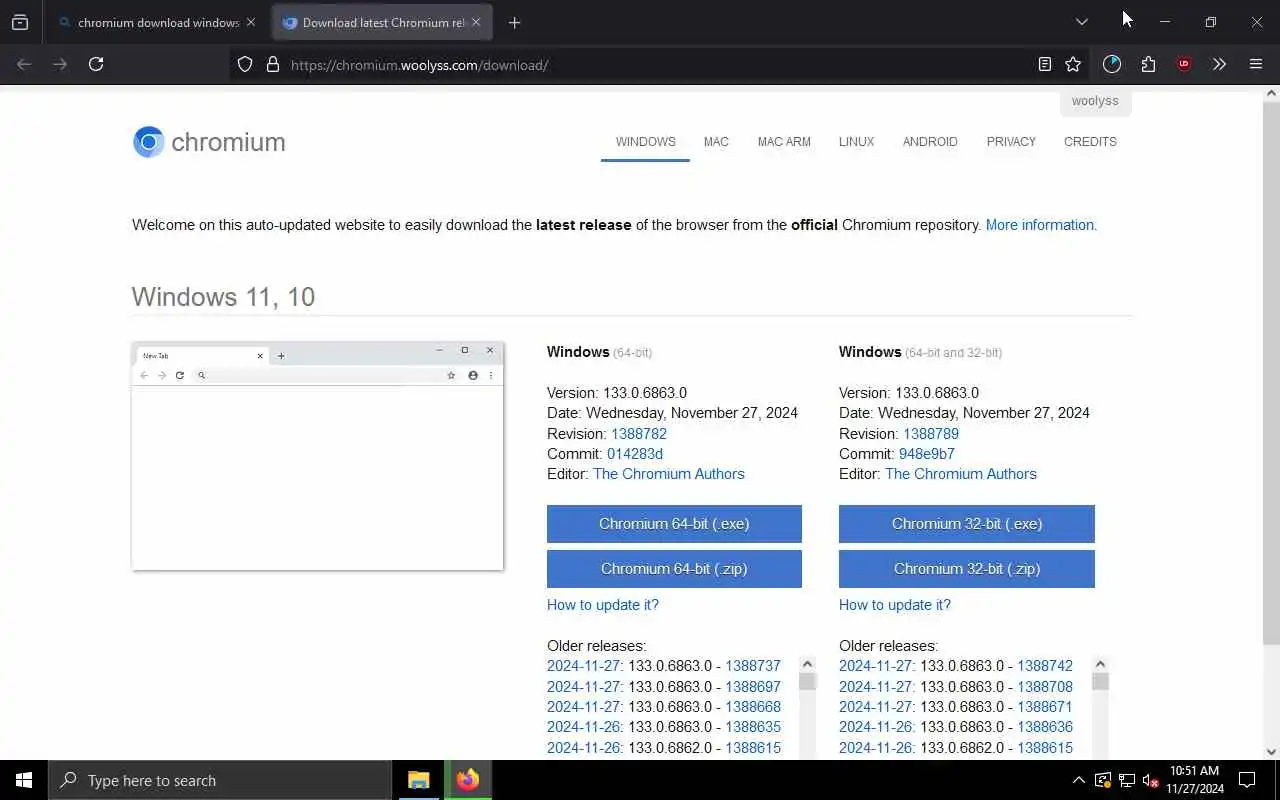The width and height of the screenshot is (1280, 800).
Task: Open revision 1388789 link
Action: coord(931,434)
